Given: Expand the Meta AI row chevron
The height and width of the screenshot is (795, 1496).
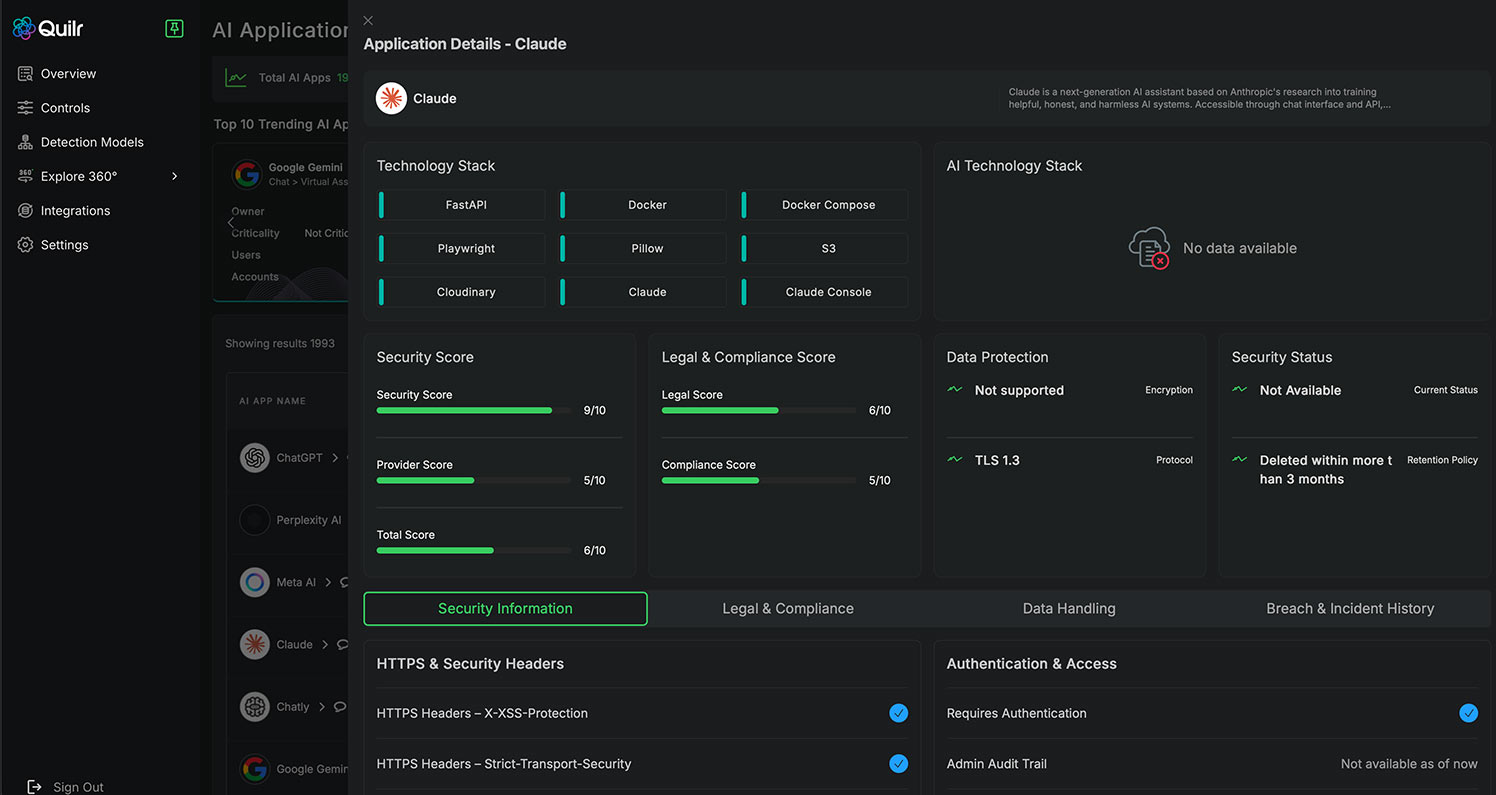Looking at the screenshot, I should (x=328, y=582).
